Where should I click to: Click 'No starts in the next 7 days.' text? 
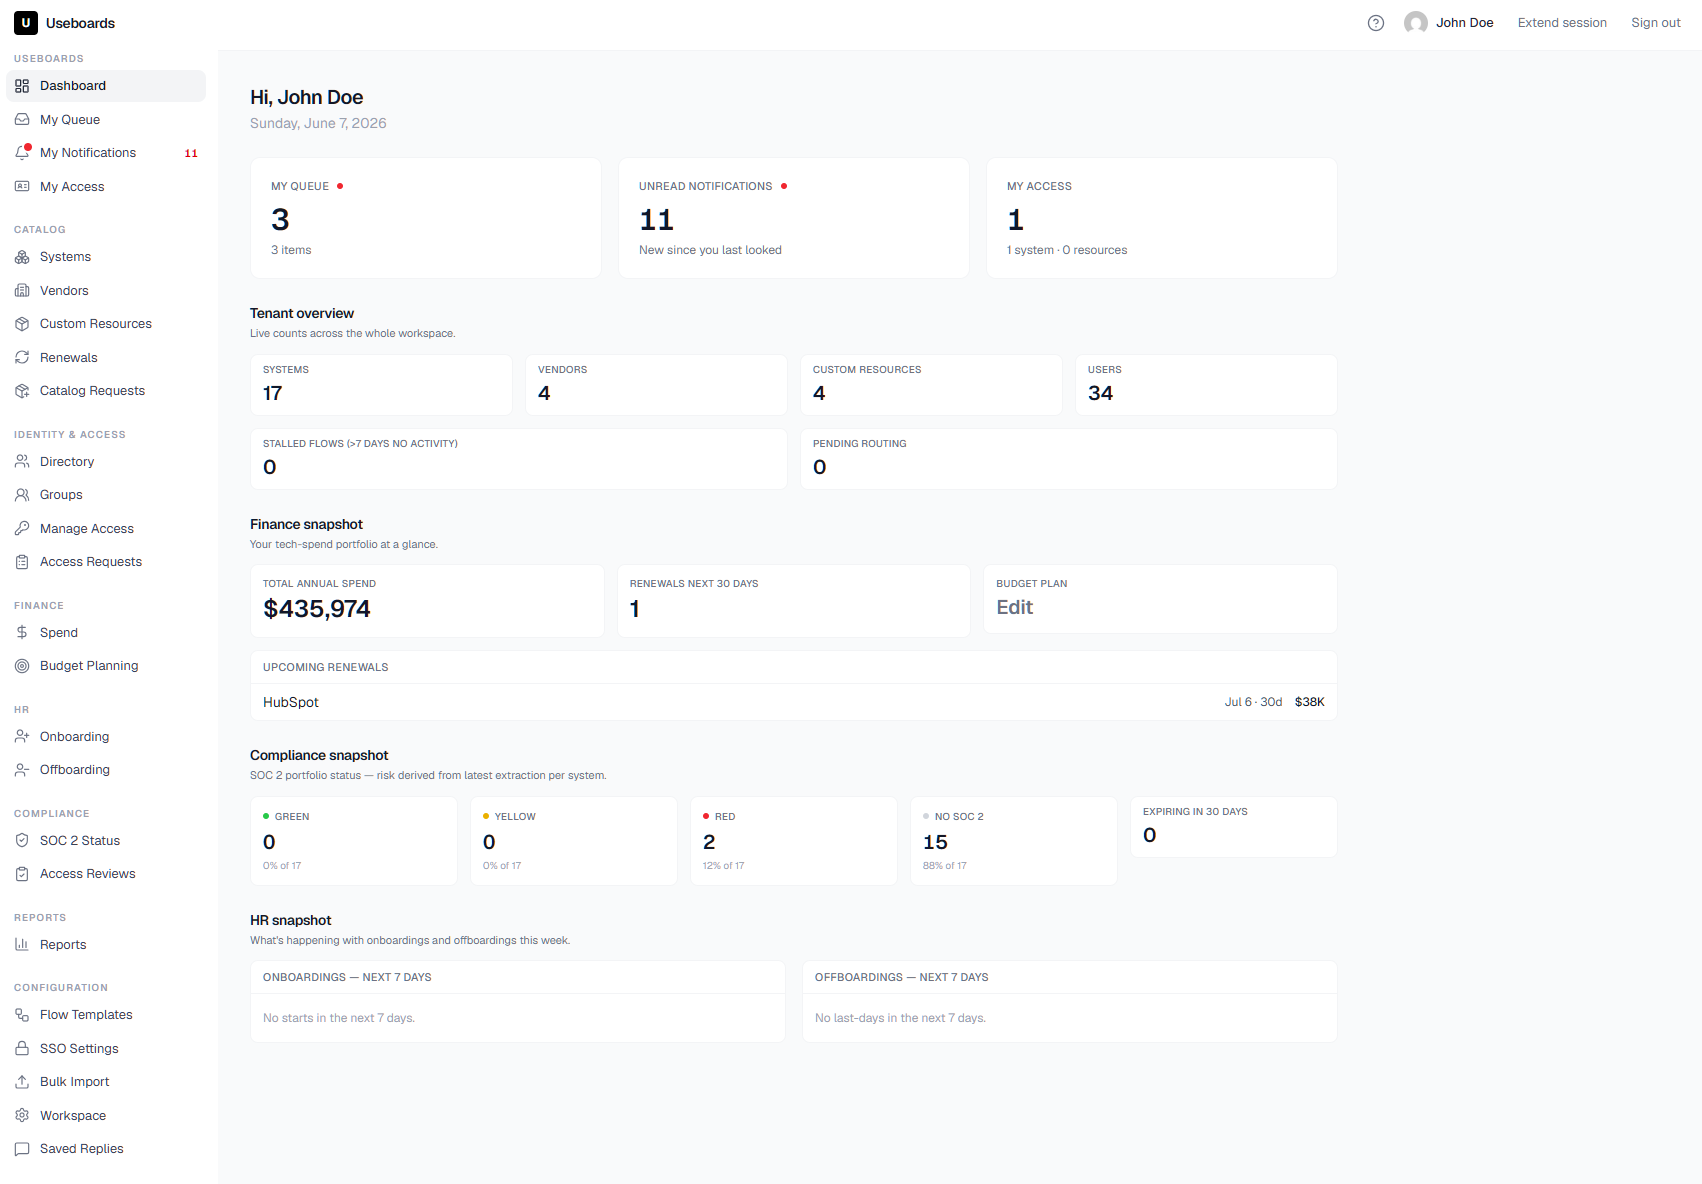(339, 1018)
